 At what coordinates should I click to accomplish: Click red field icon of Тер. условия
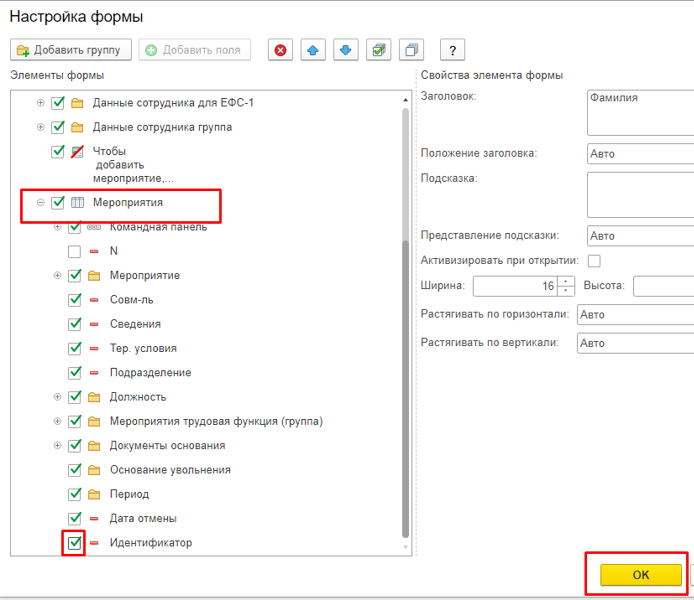point(94,349)
